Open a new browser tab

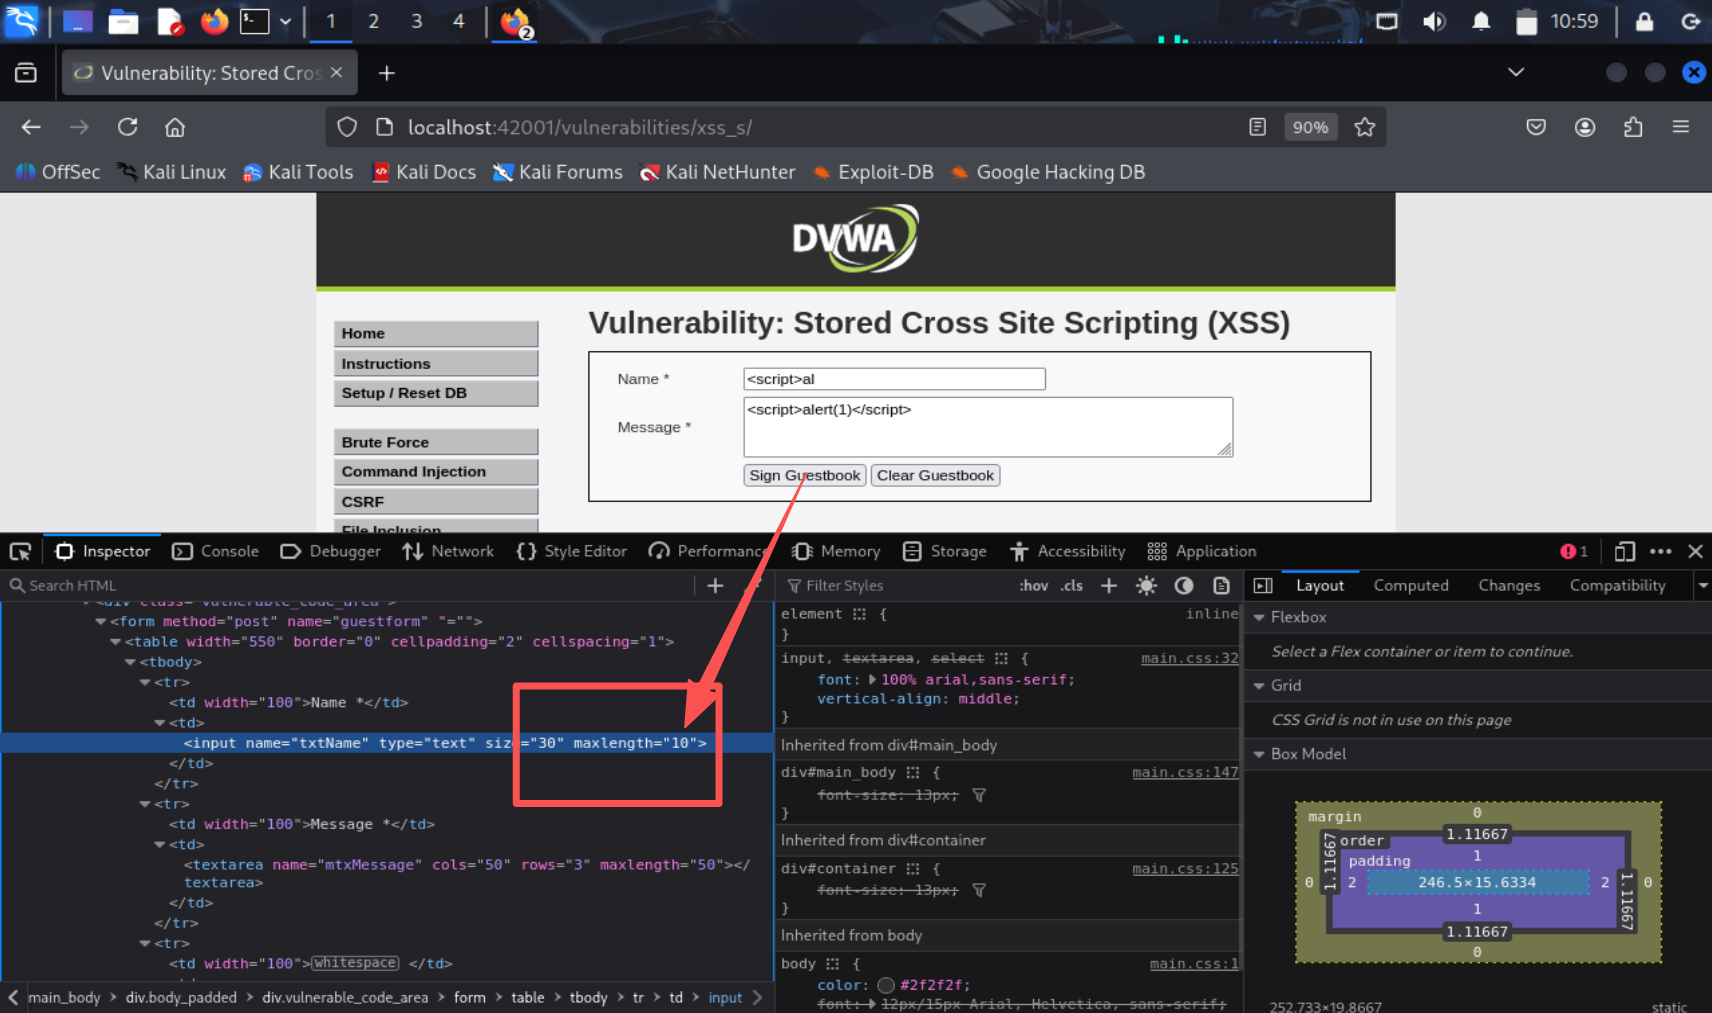click(x=387, y=73)
